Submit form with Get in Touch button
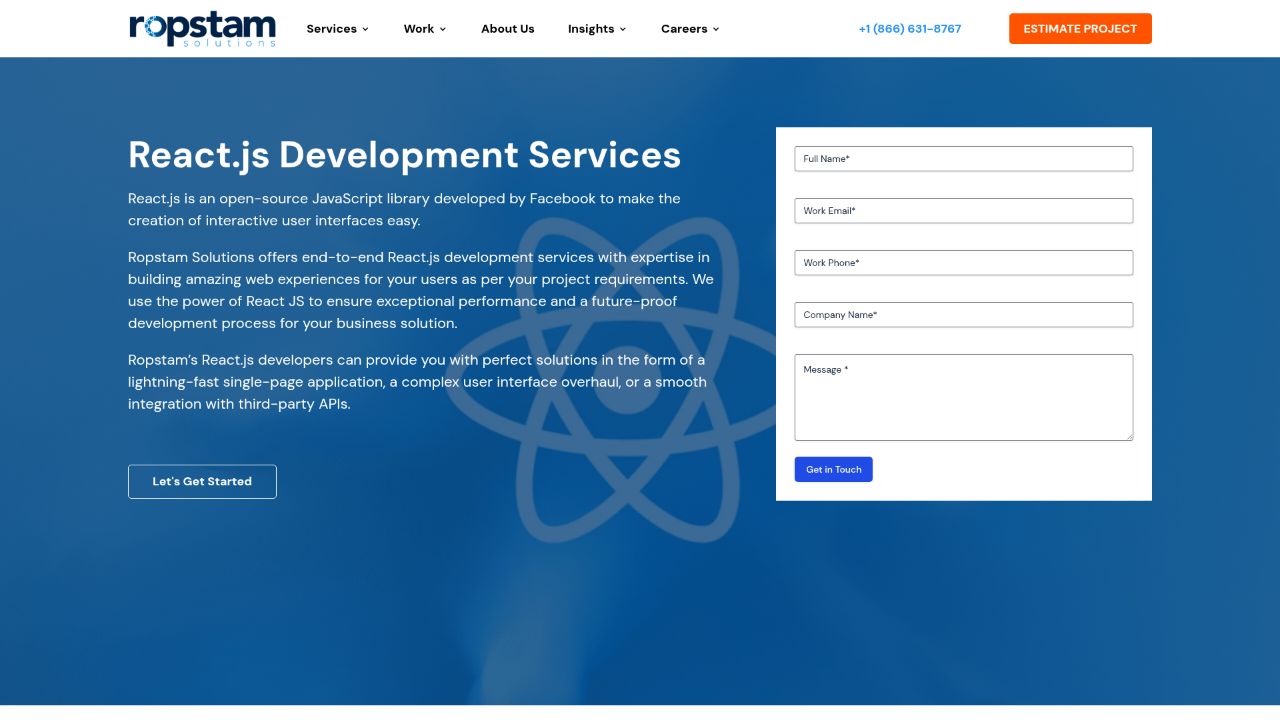Image resolution: width=1280 pixels, height=720 pixels. coord(833,469)
